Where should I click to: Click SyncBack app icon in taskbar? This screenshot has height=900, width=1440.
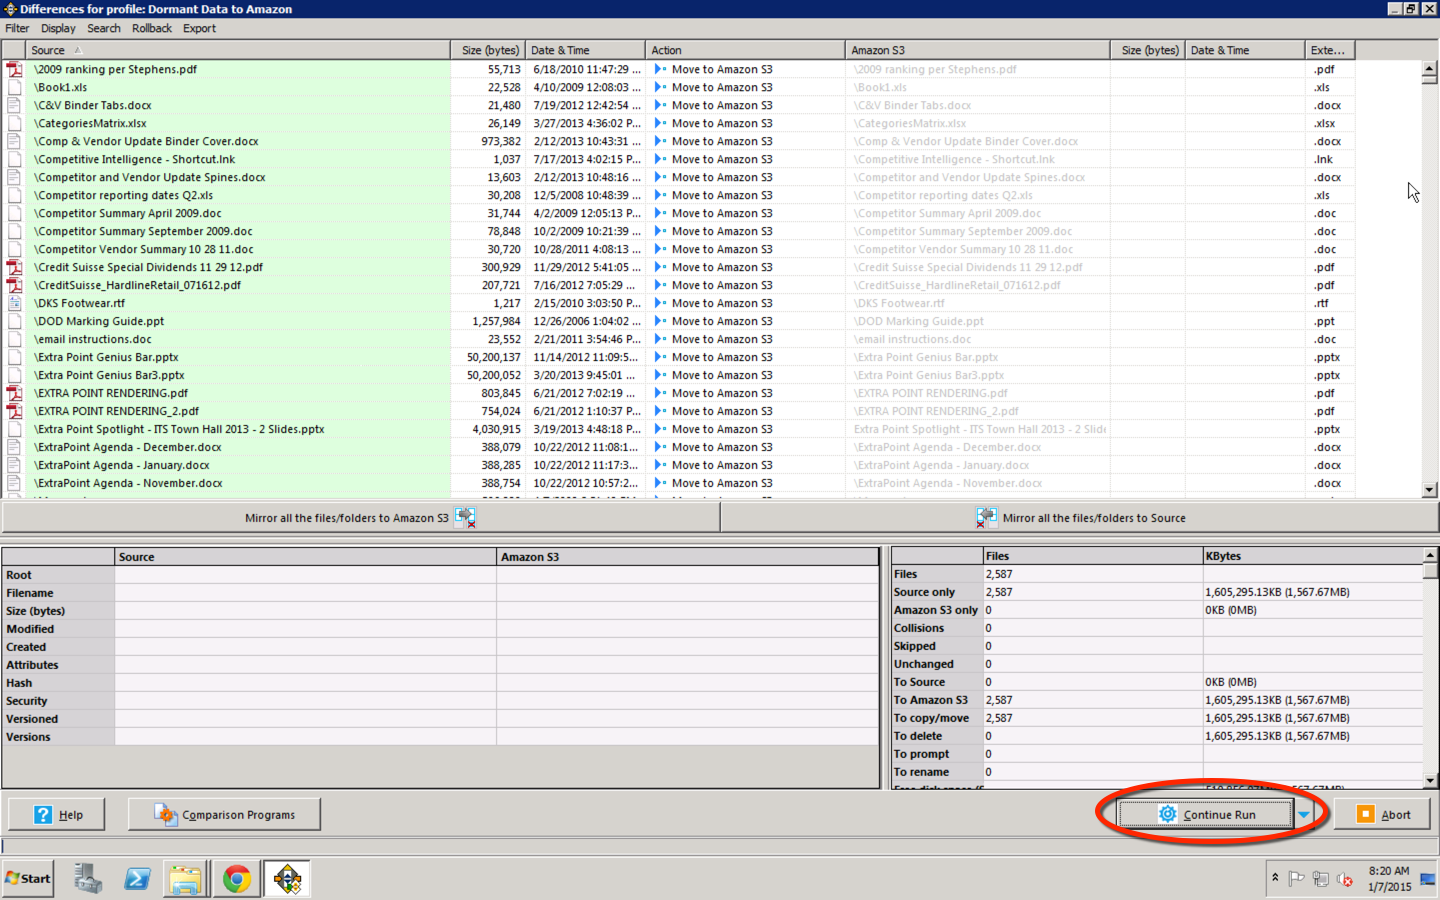pos(287,878)
